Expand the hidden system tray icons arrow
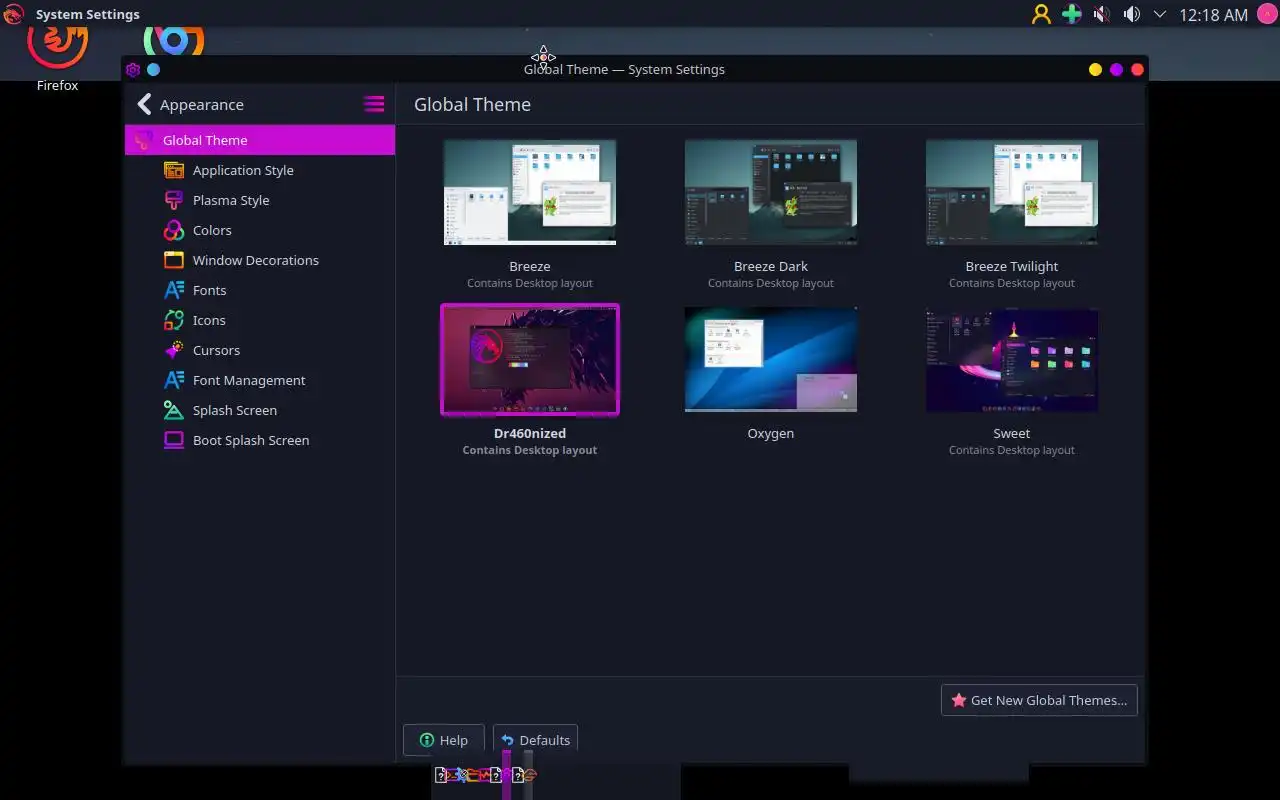Screen dimensions: 1280x800 [x=1160, y=14]
